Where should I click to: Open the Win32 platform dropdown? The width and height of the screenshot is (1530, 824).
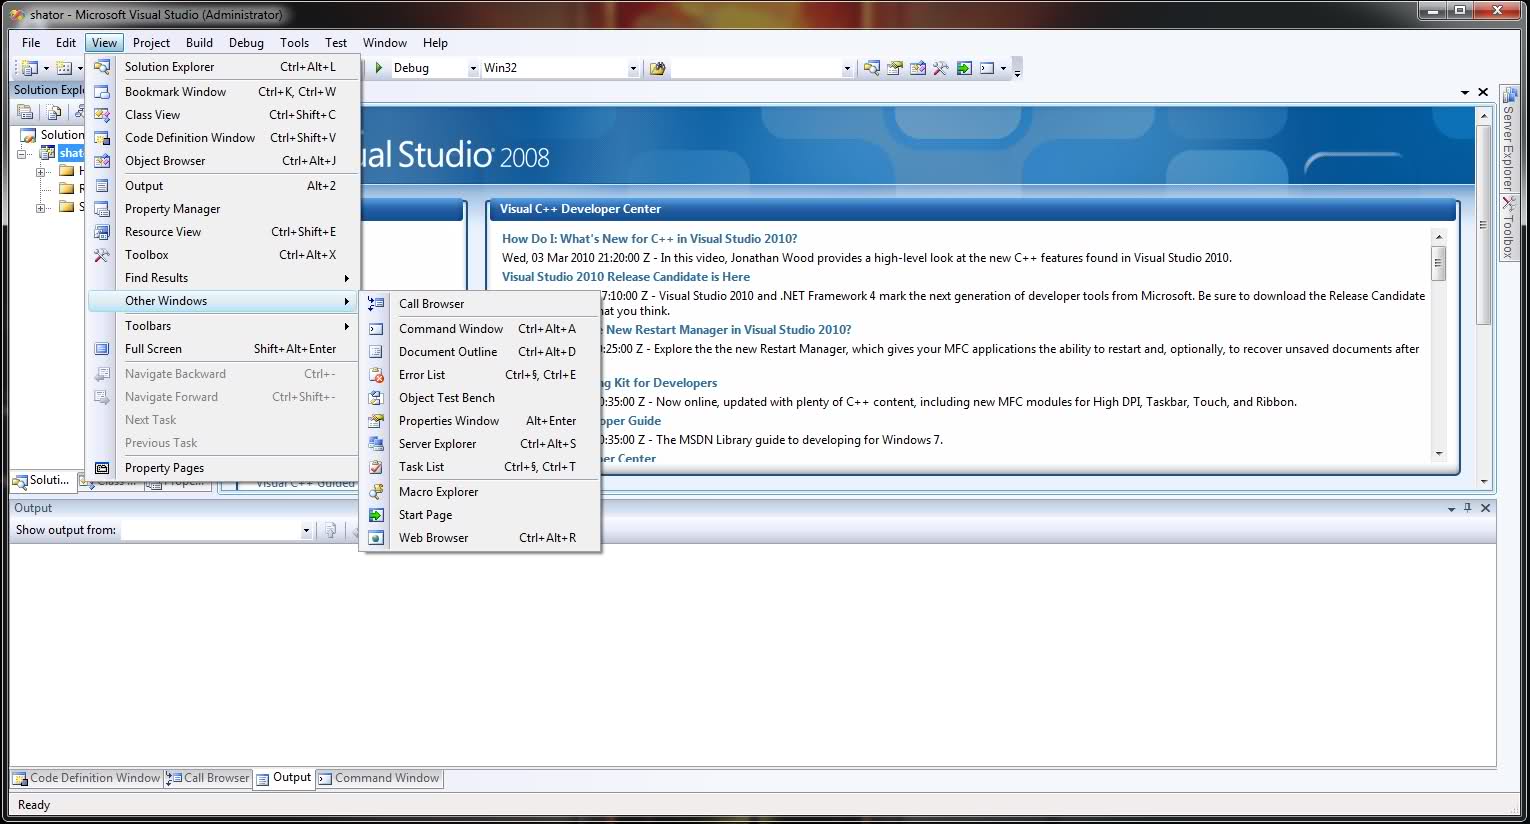coord(631,68)
